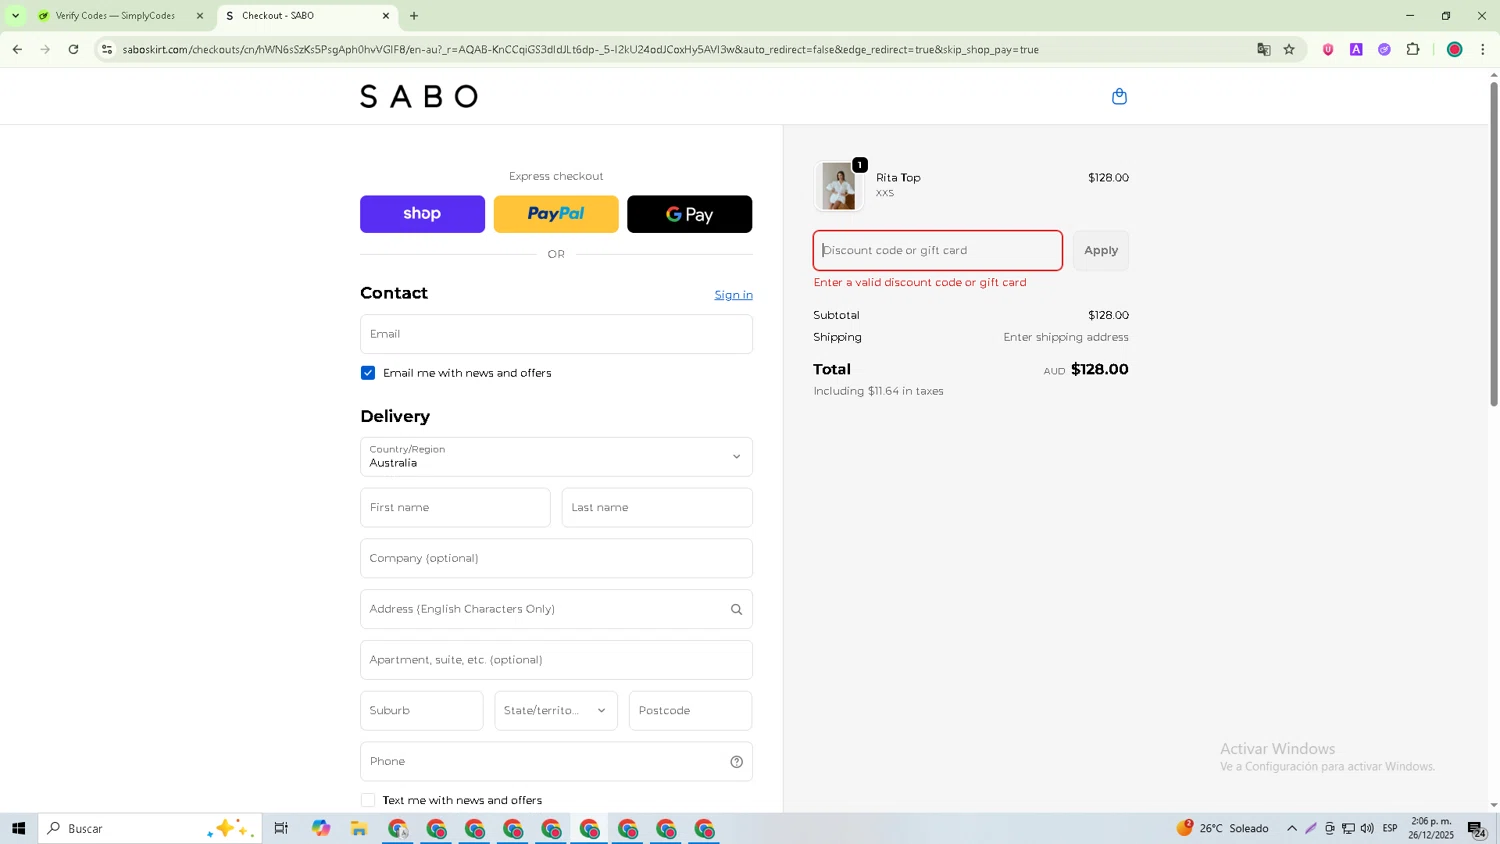Open the shopping bag cart icon
1500x844 pixels.
click(x=1119, y=96)
